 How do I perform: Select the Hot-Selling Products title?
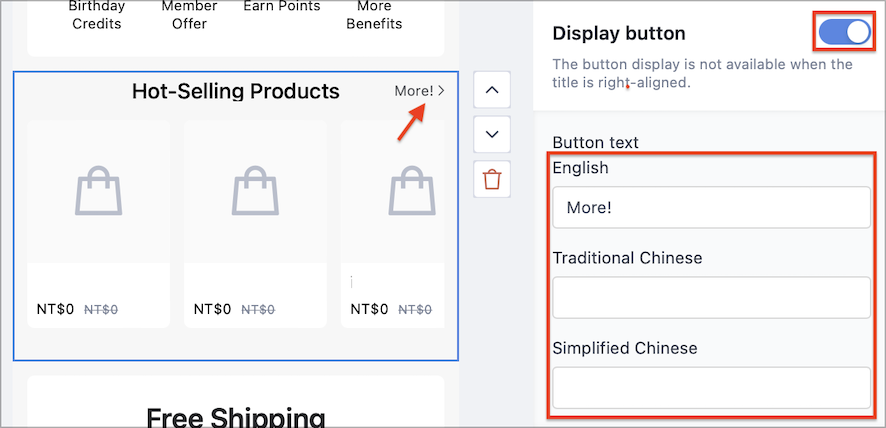coord(236,91)
